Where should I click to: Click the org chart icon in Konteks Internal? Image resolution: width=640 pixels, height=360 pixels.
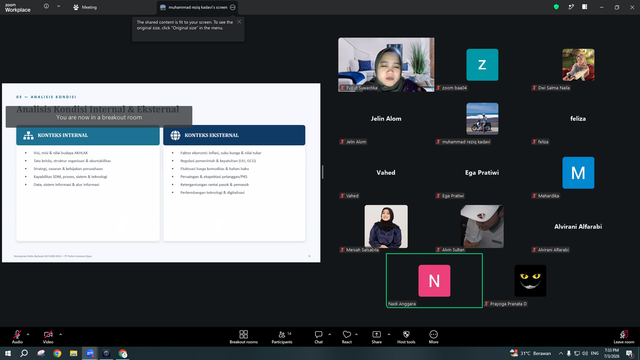point(28,135)
